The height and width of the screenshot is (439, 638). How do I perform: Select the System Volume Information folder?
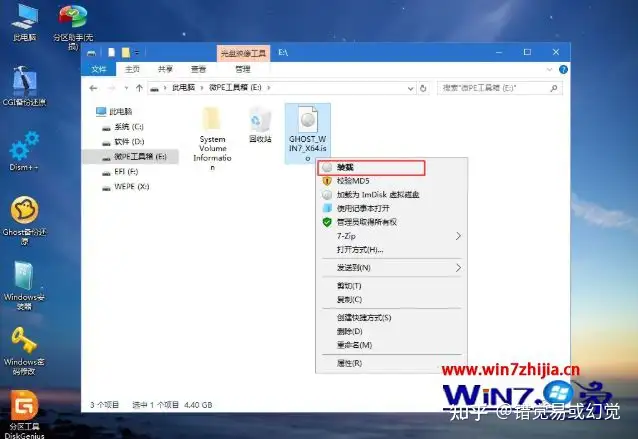tap(212, 138)
